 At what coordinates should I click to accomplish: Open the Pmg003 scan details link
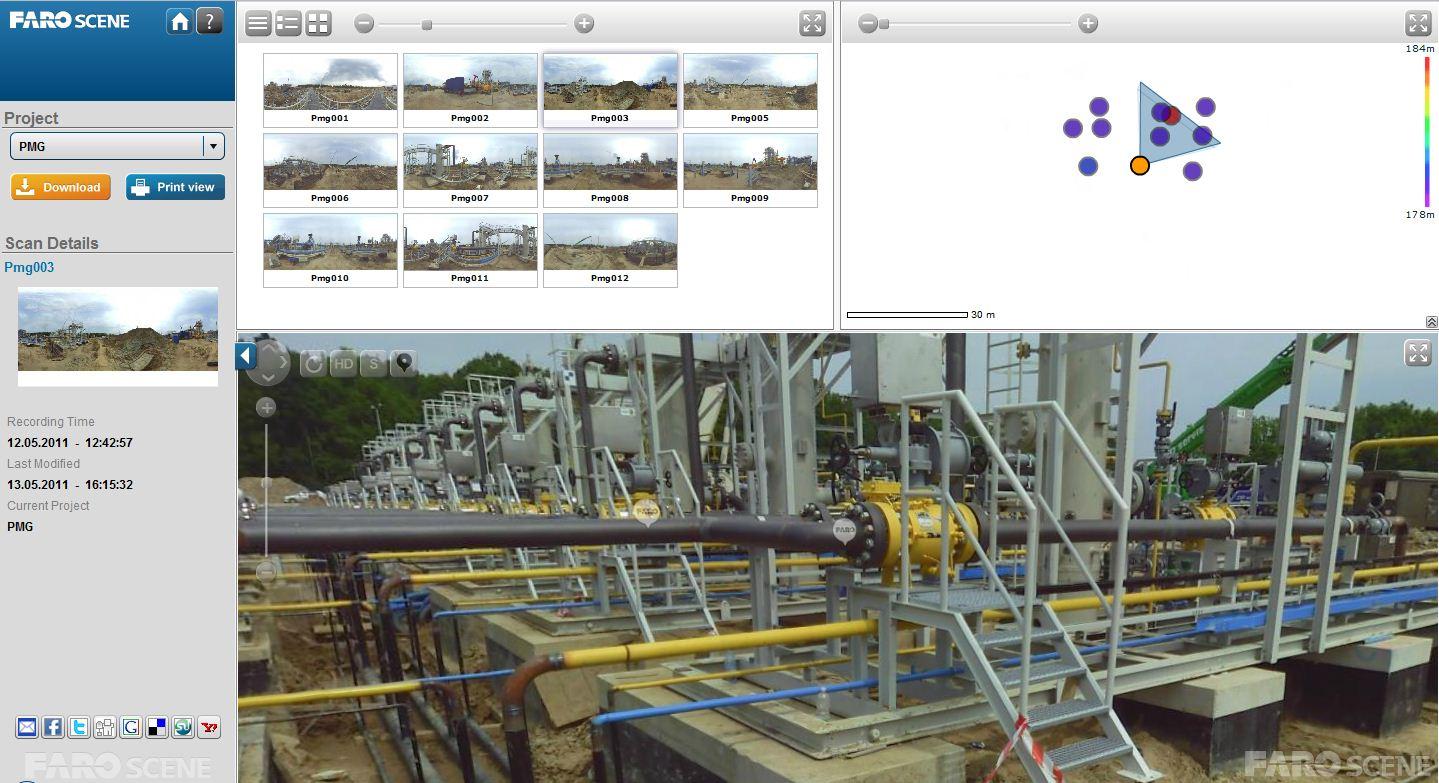29,267
